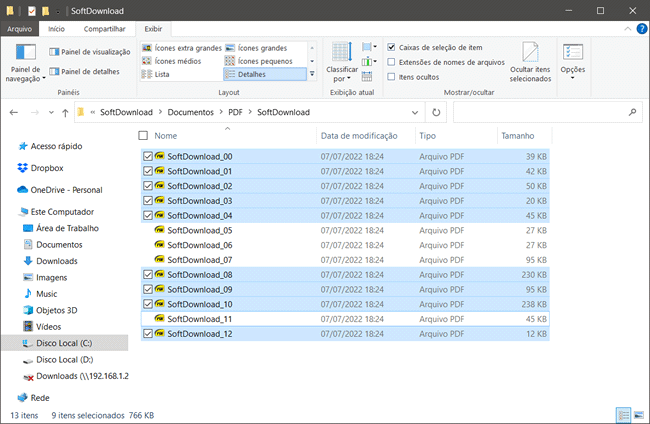Viewport: 650px width, 424px height.
Task: Switch to the Compartilhar ribbon tab
Action: (104, 30)
